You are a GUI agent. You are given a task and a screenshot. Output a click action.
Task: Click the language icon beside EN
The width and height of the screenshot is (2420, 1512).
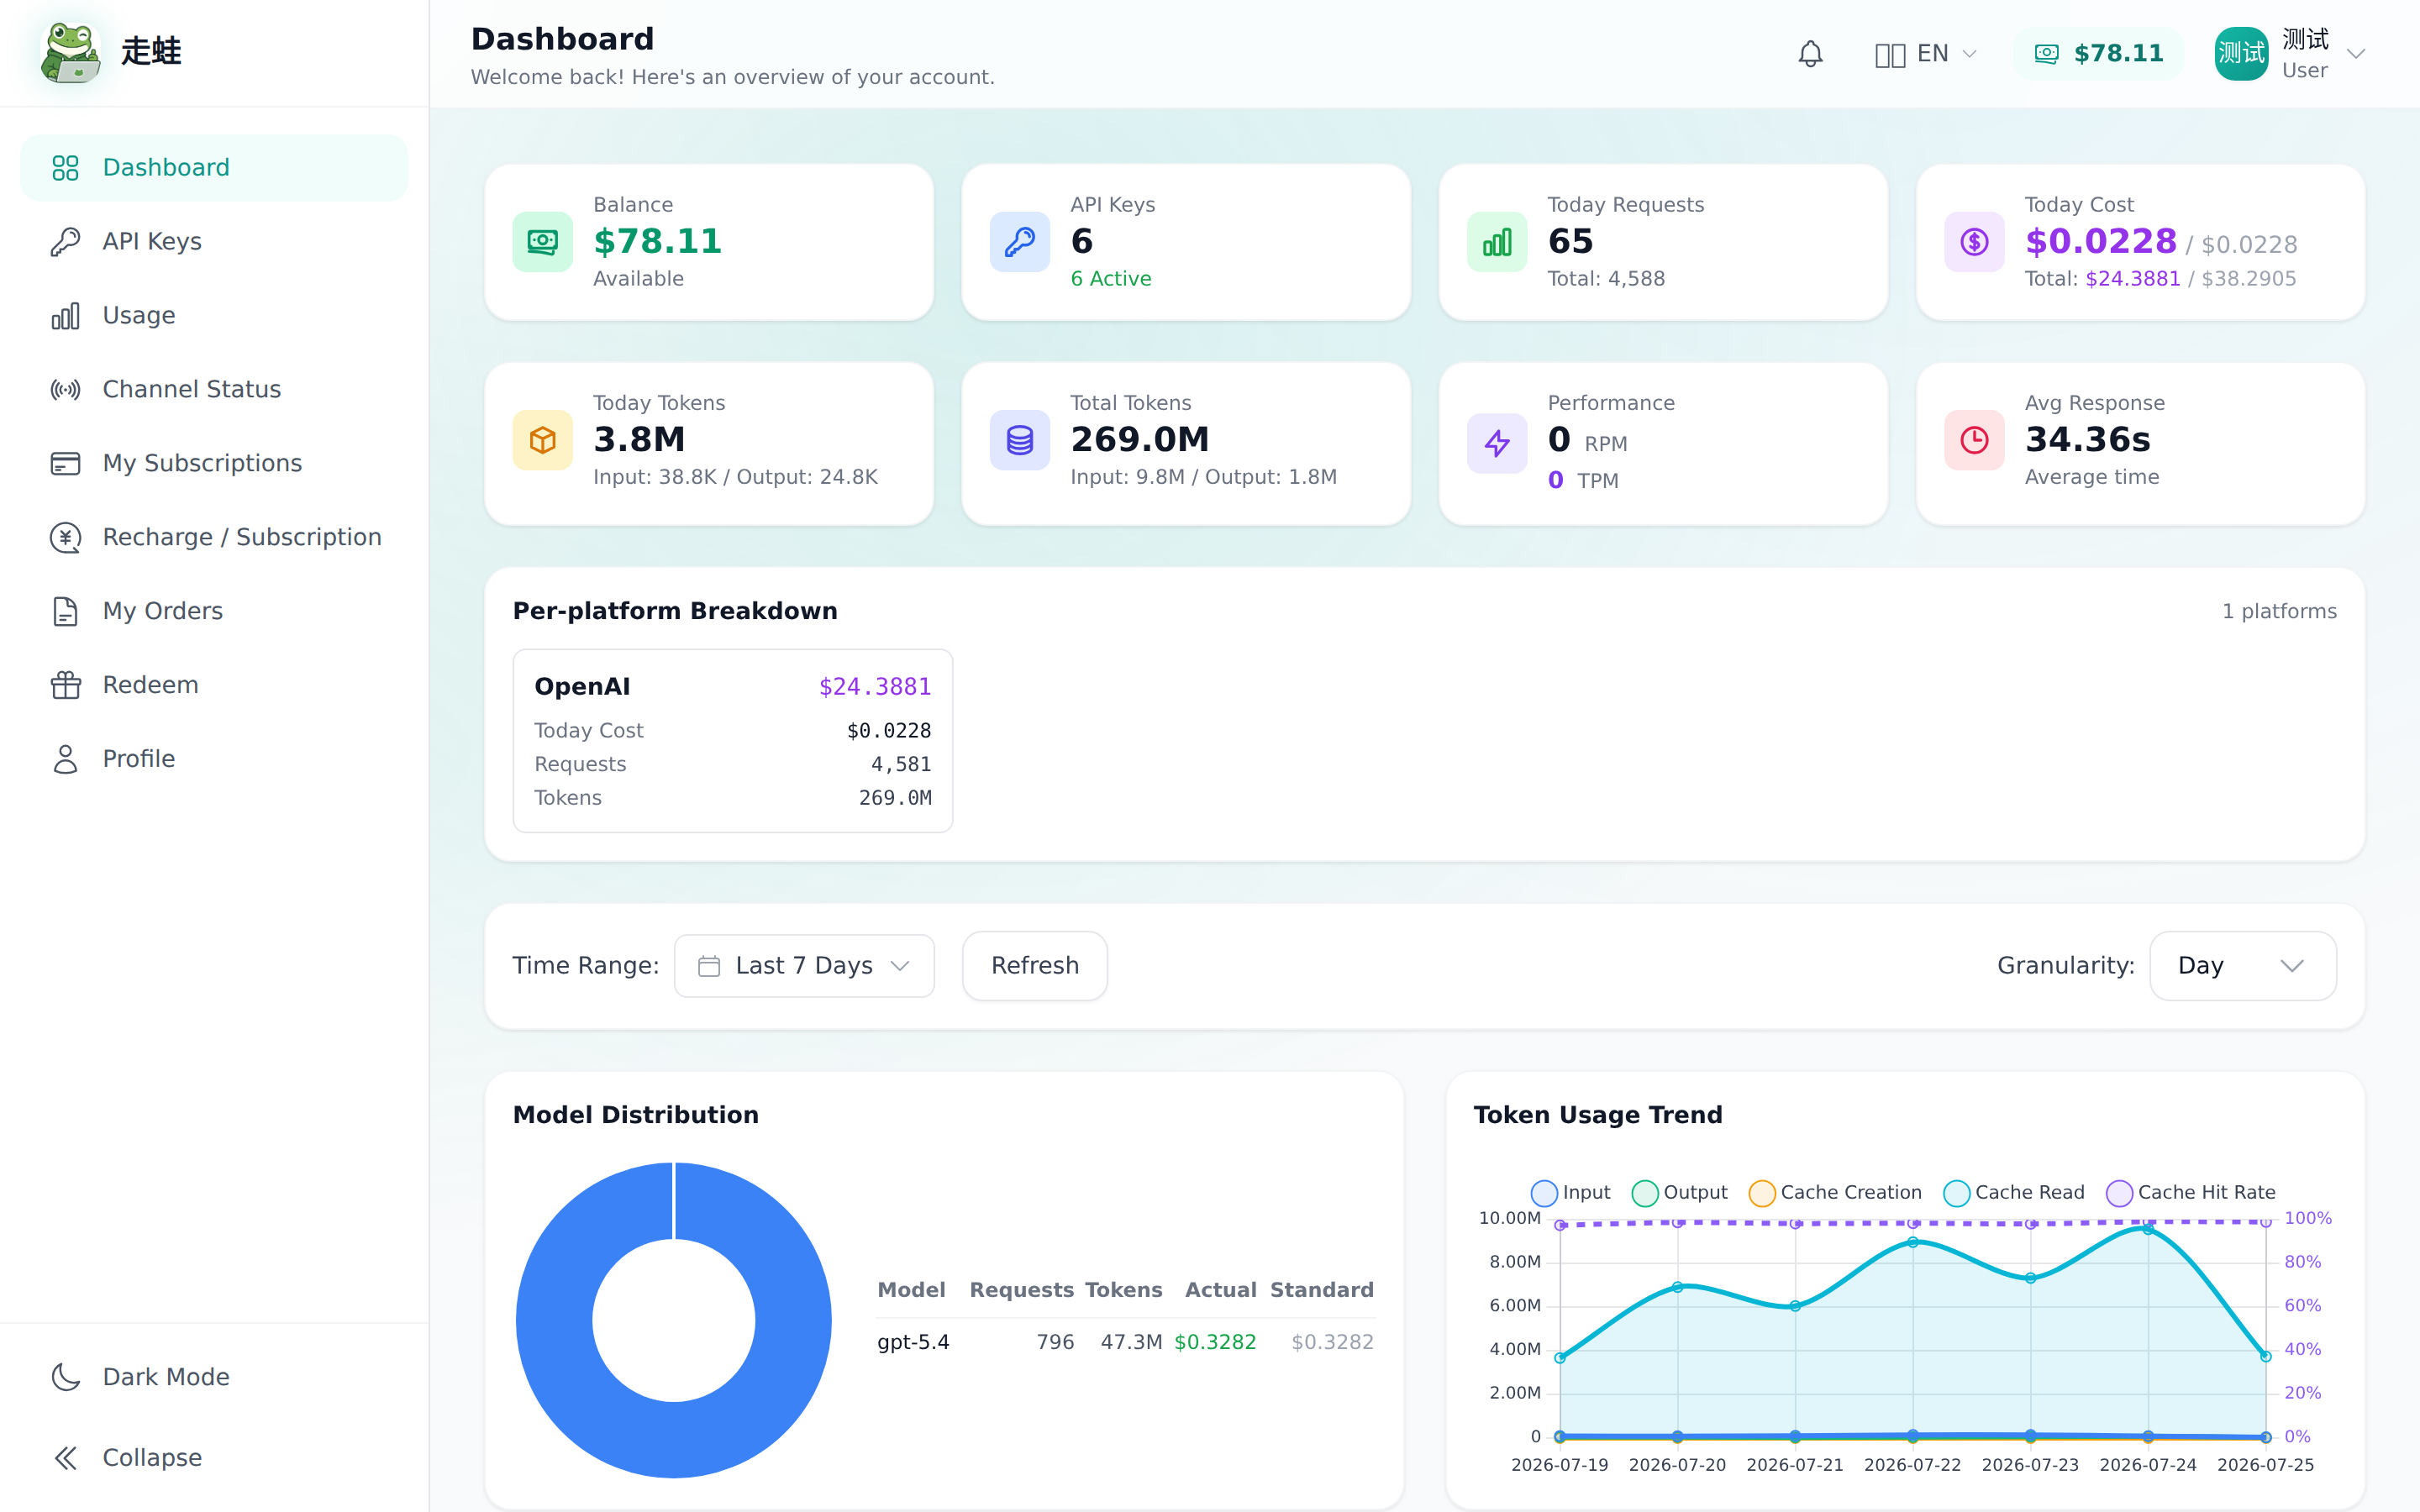click(x=1890, y=54)
